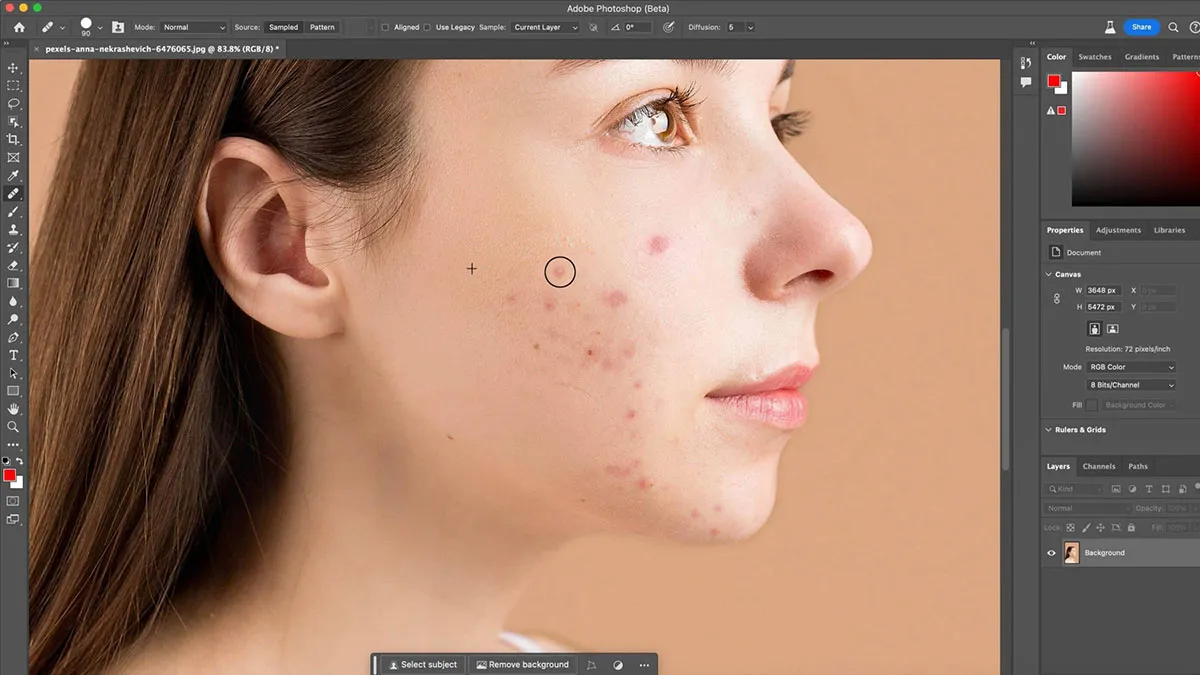Open the Clone Source panel toggle icon
The width and height of the screenshot is (1200, 675).
118,27
